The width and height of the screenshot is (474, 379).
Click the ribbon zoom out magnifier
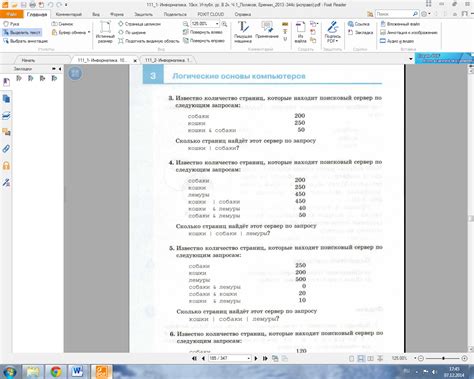click(185, 24)
